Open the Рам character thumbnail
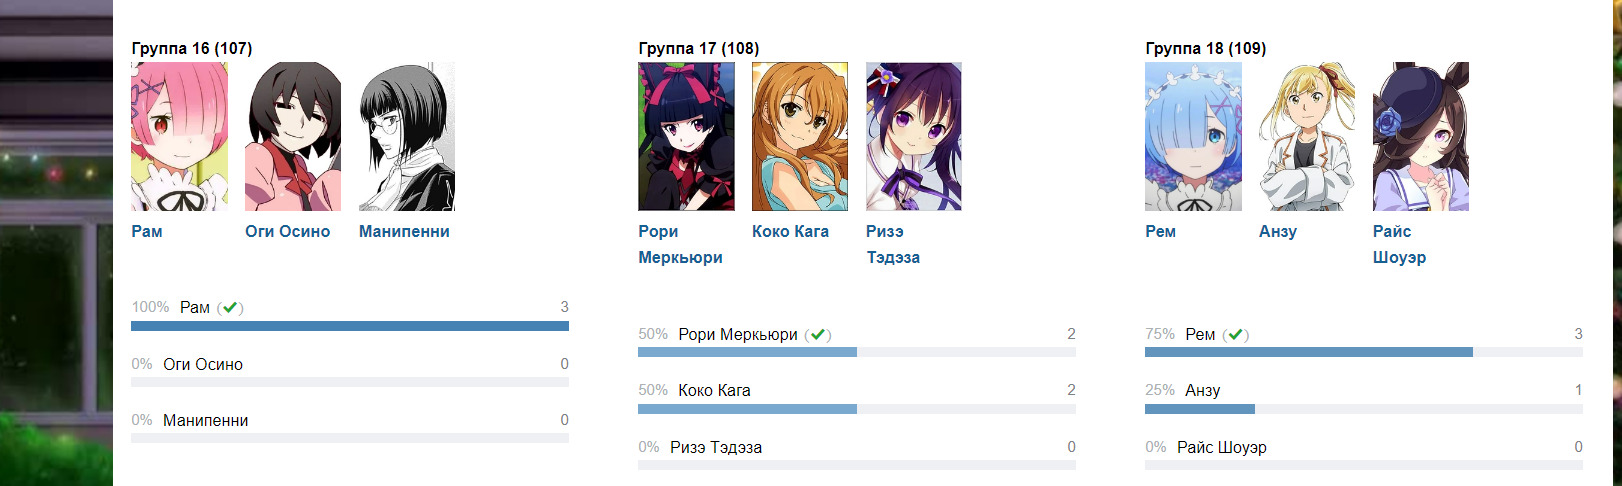1622x486 pixels. coord(179,137)
